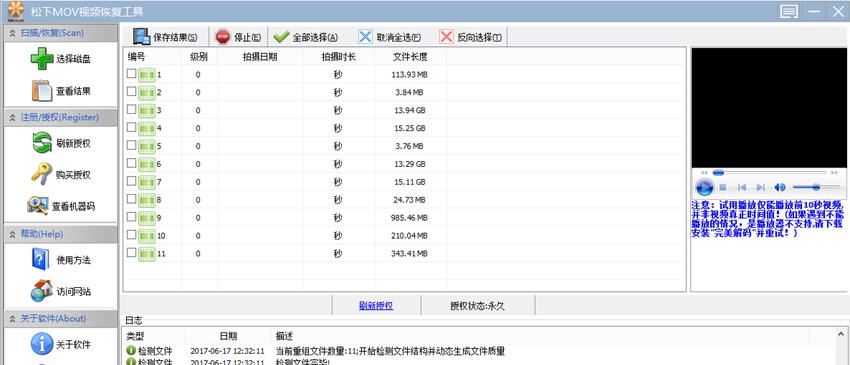Click the 日期 log column header

pos(228,336)
